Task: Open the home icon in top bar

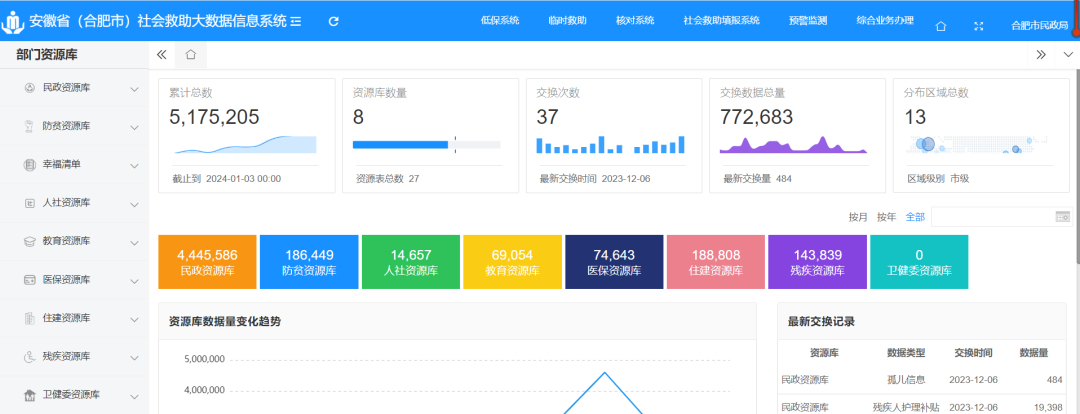Action: [941, 26]
